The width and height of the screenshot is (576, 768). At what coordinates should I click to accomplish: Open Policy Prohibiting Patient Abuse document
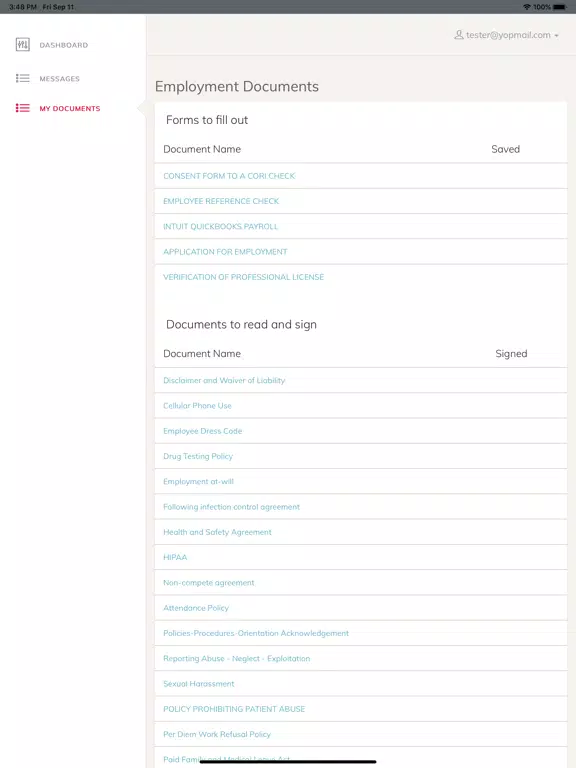click(234, 709)
